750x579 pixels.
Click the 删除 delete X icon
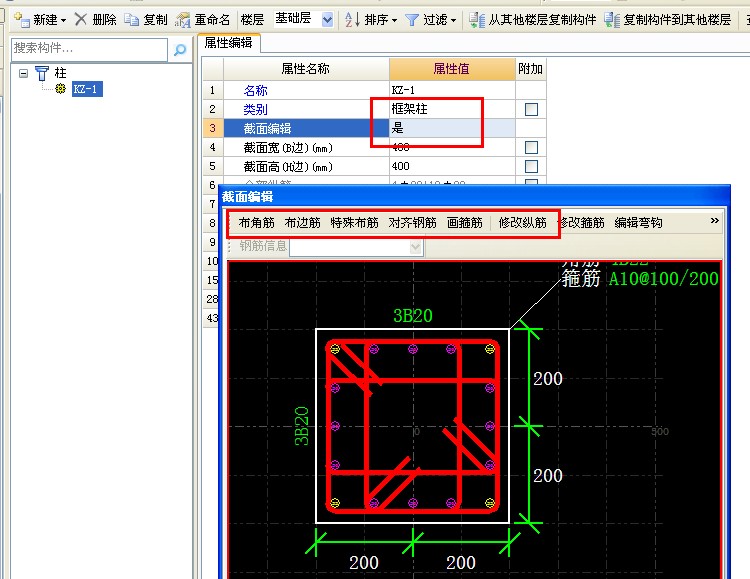point(81,19)
